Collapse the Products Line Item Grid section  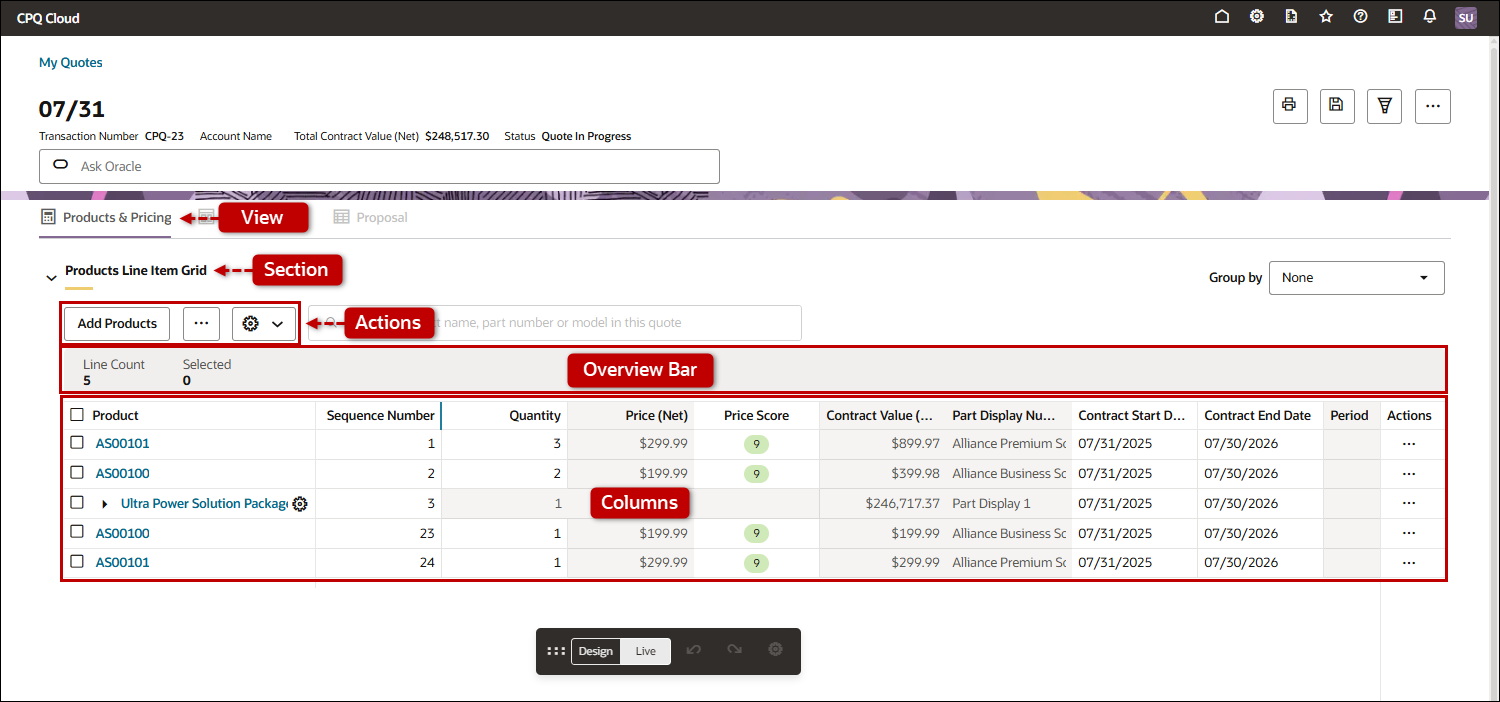click(x=52, y=278)
